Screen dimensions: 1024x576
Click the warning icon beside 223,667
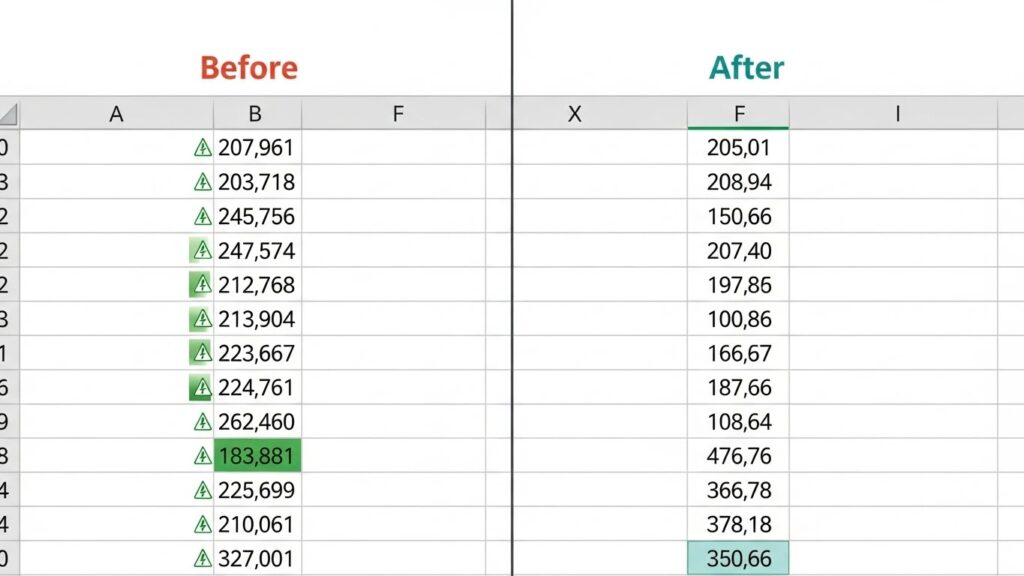203,353
